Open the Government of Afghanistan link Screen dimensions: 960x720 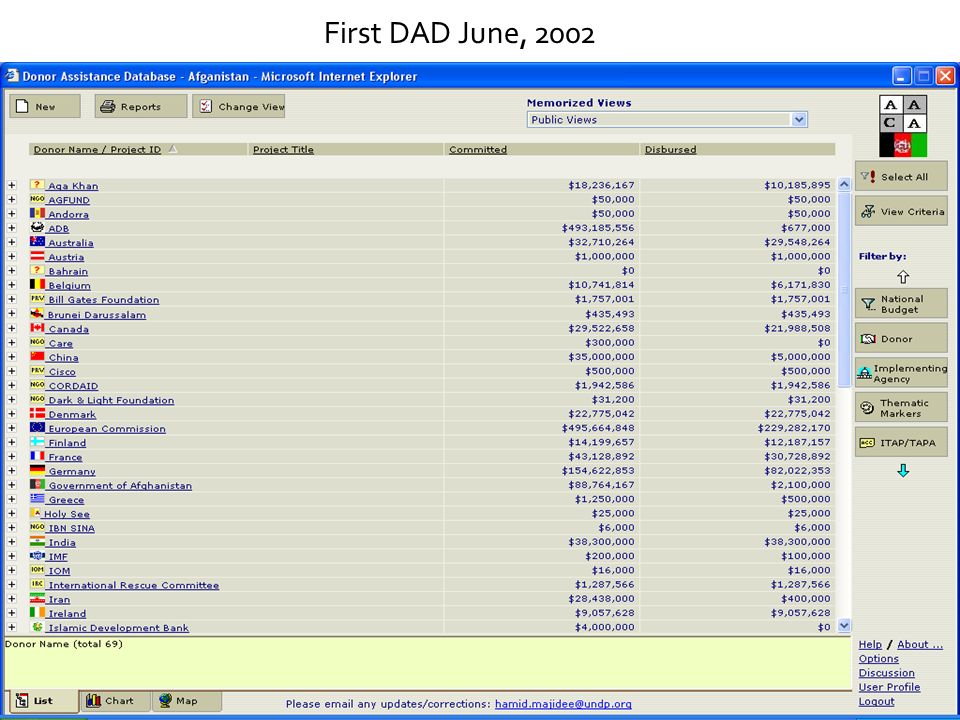(120, 486)
